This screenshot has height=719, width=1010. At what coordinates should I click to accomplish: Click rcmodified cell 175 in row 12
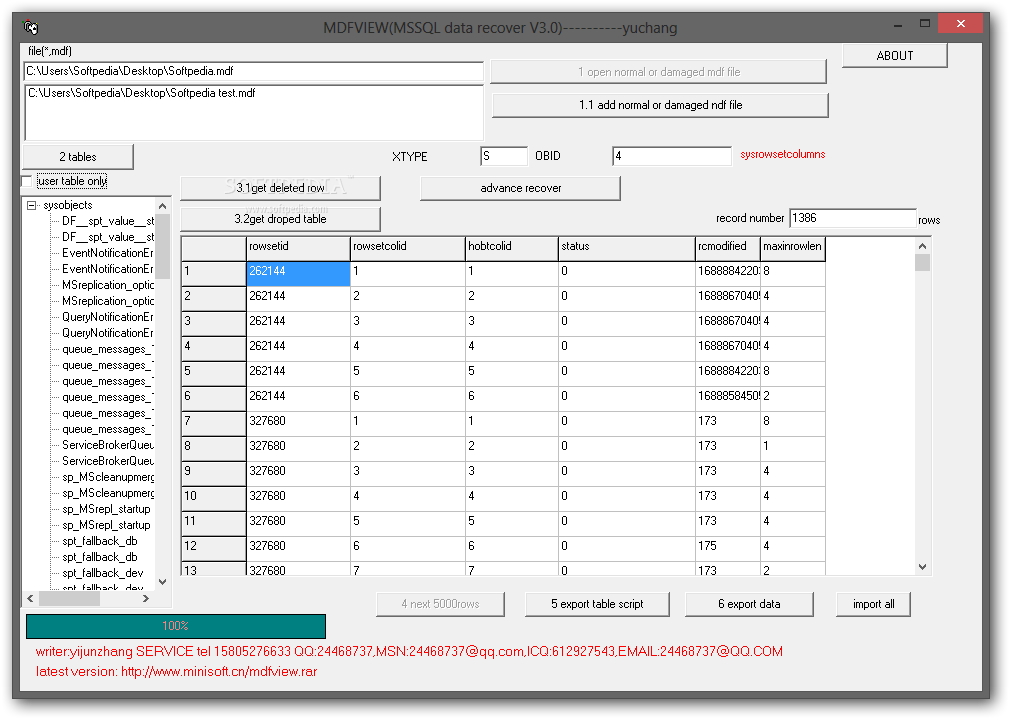tap(728, 548)
